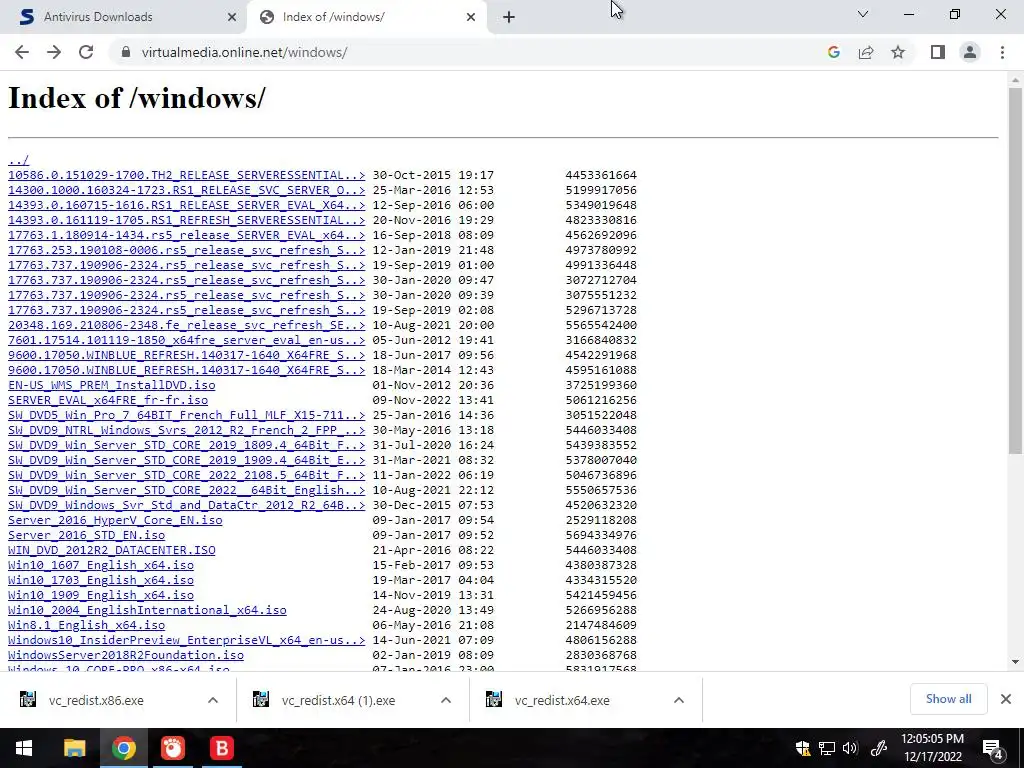Download Win10_1607_English_x64.iso

click(101, 565)
